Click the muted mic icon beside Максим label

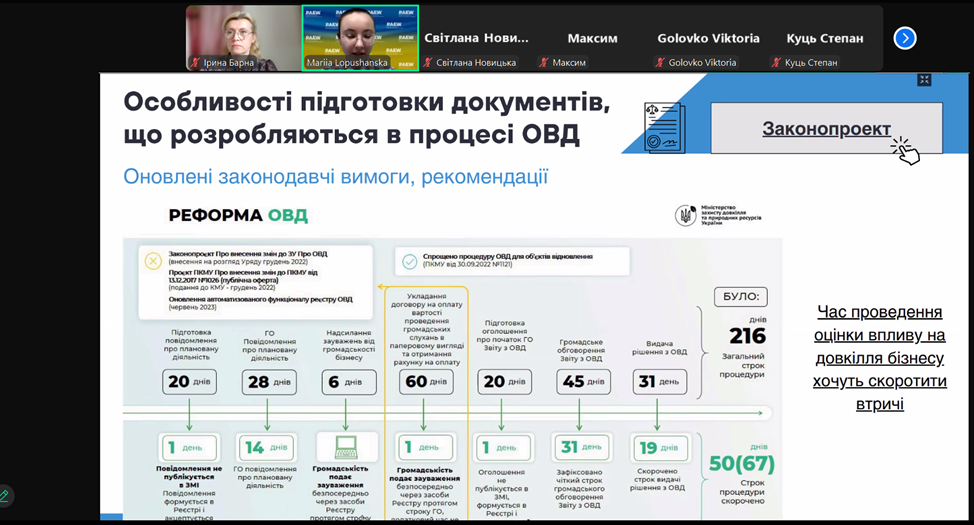[544, 62]
